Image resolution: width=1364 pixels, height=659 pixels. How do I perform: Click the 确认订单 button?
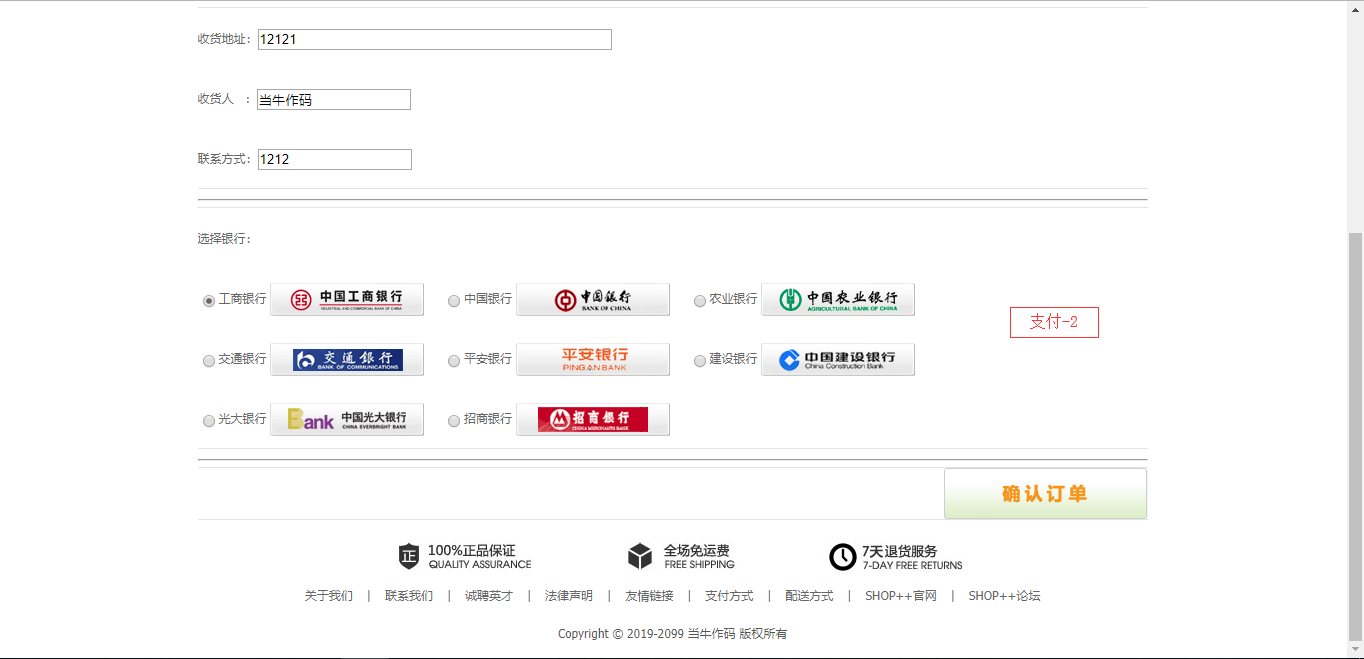coord(1045,494)
